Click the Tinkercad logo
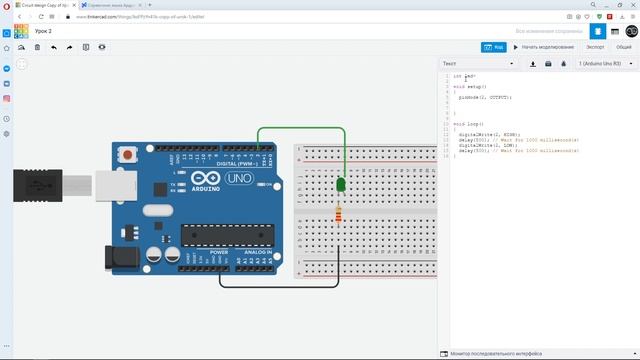640x360 pixels. coord(21,31)
